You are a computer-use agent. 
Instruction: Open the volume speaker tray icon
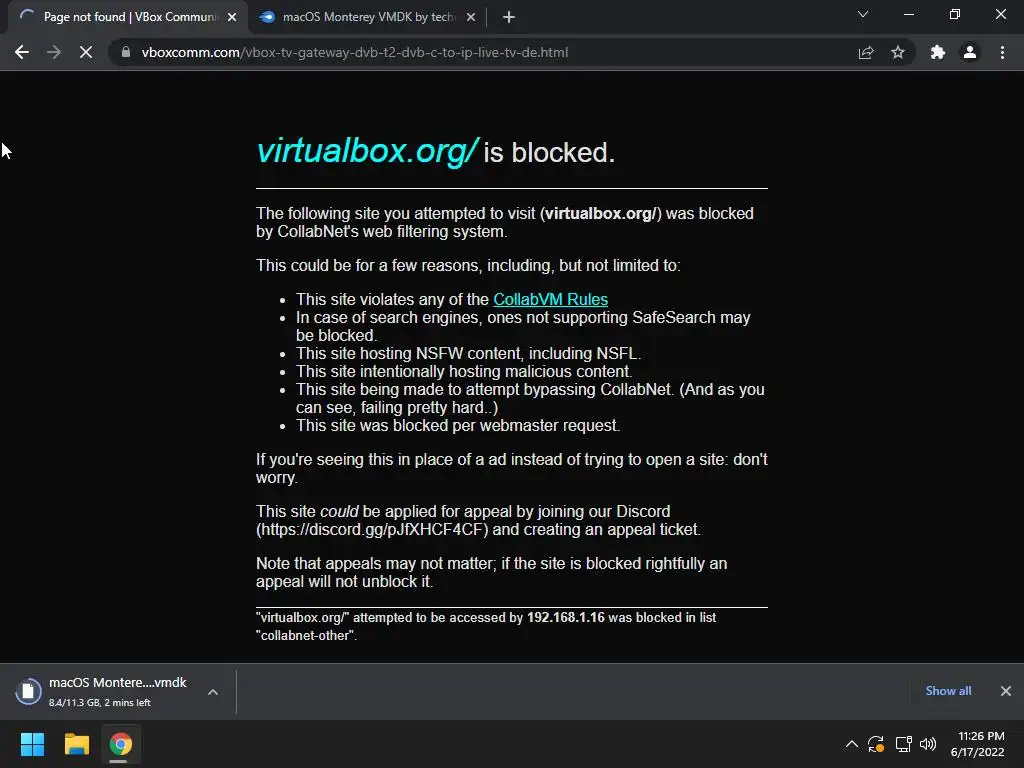pos(928,744)
